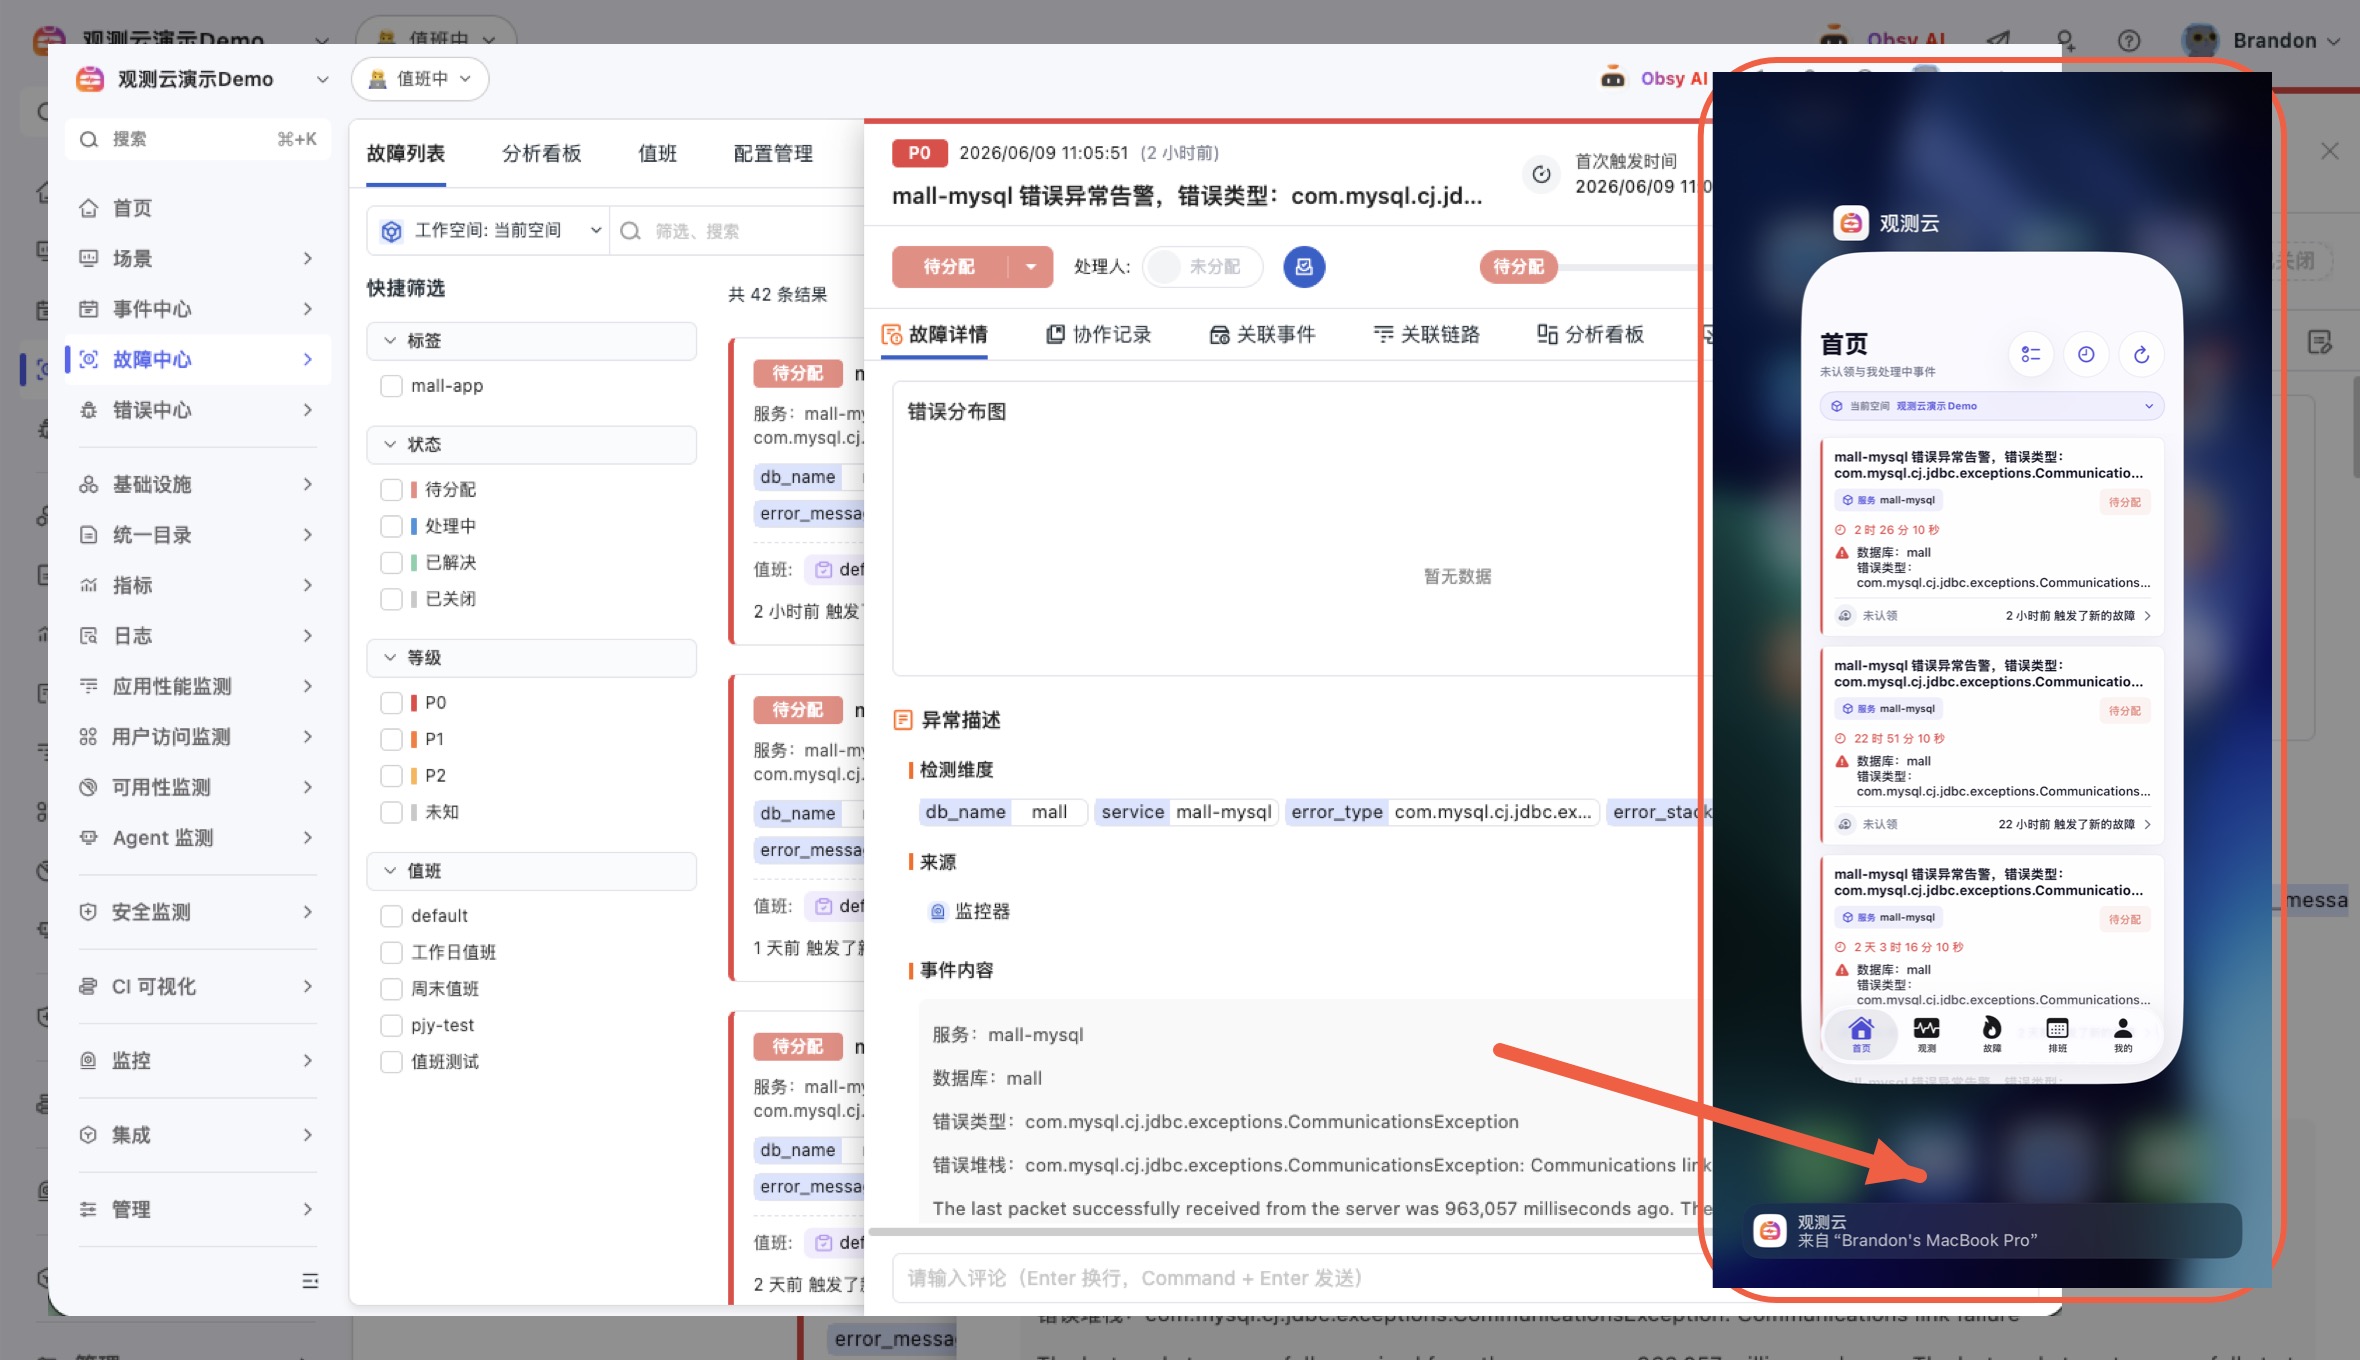Open the 工作空间 当前空间 dropdown
This screenshot has width=2360, height=1360.
coord(488,231)
